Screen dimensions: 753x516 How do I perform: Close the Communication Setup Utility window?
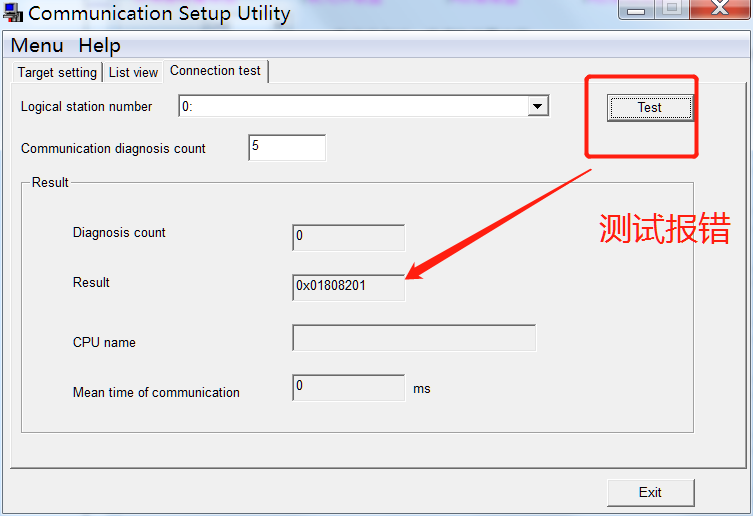point(719,9)
